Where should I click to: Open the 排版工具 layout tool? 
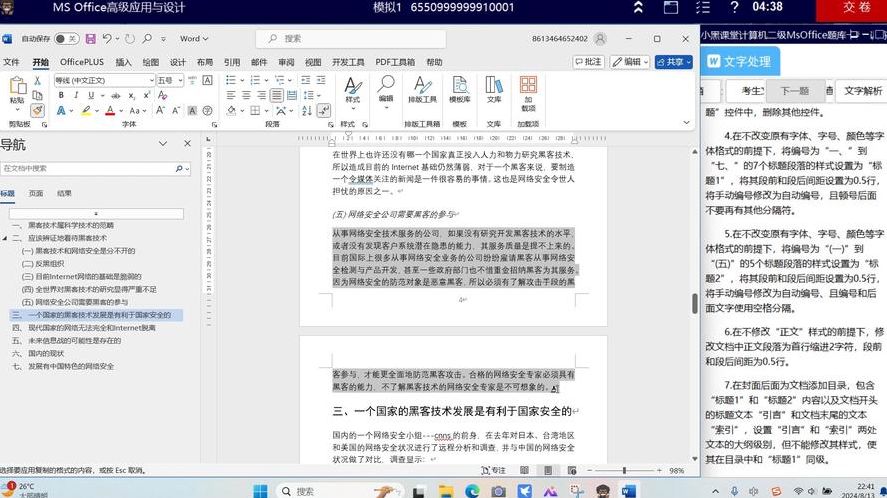point(422,89)
